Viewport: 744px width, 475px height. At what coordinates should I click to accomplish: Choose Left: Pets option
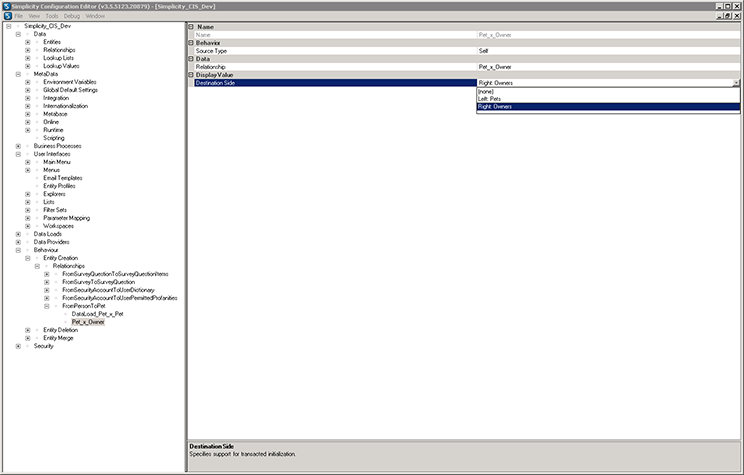(608, 99)
